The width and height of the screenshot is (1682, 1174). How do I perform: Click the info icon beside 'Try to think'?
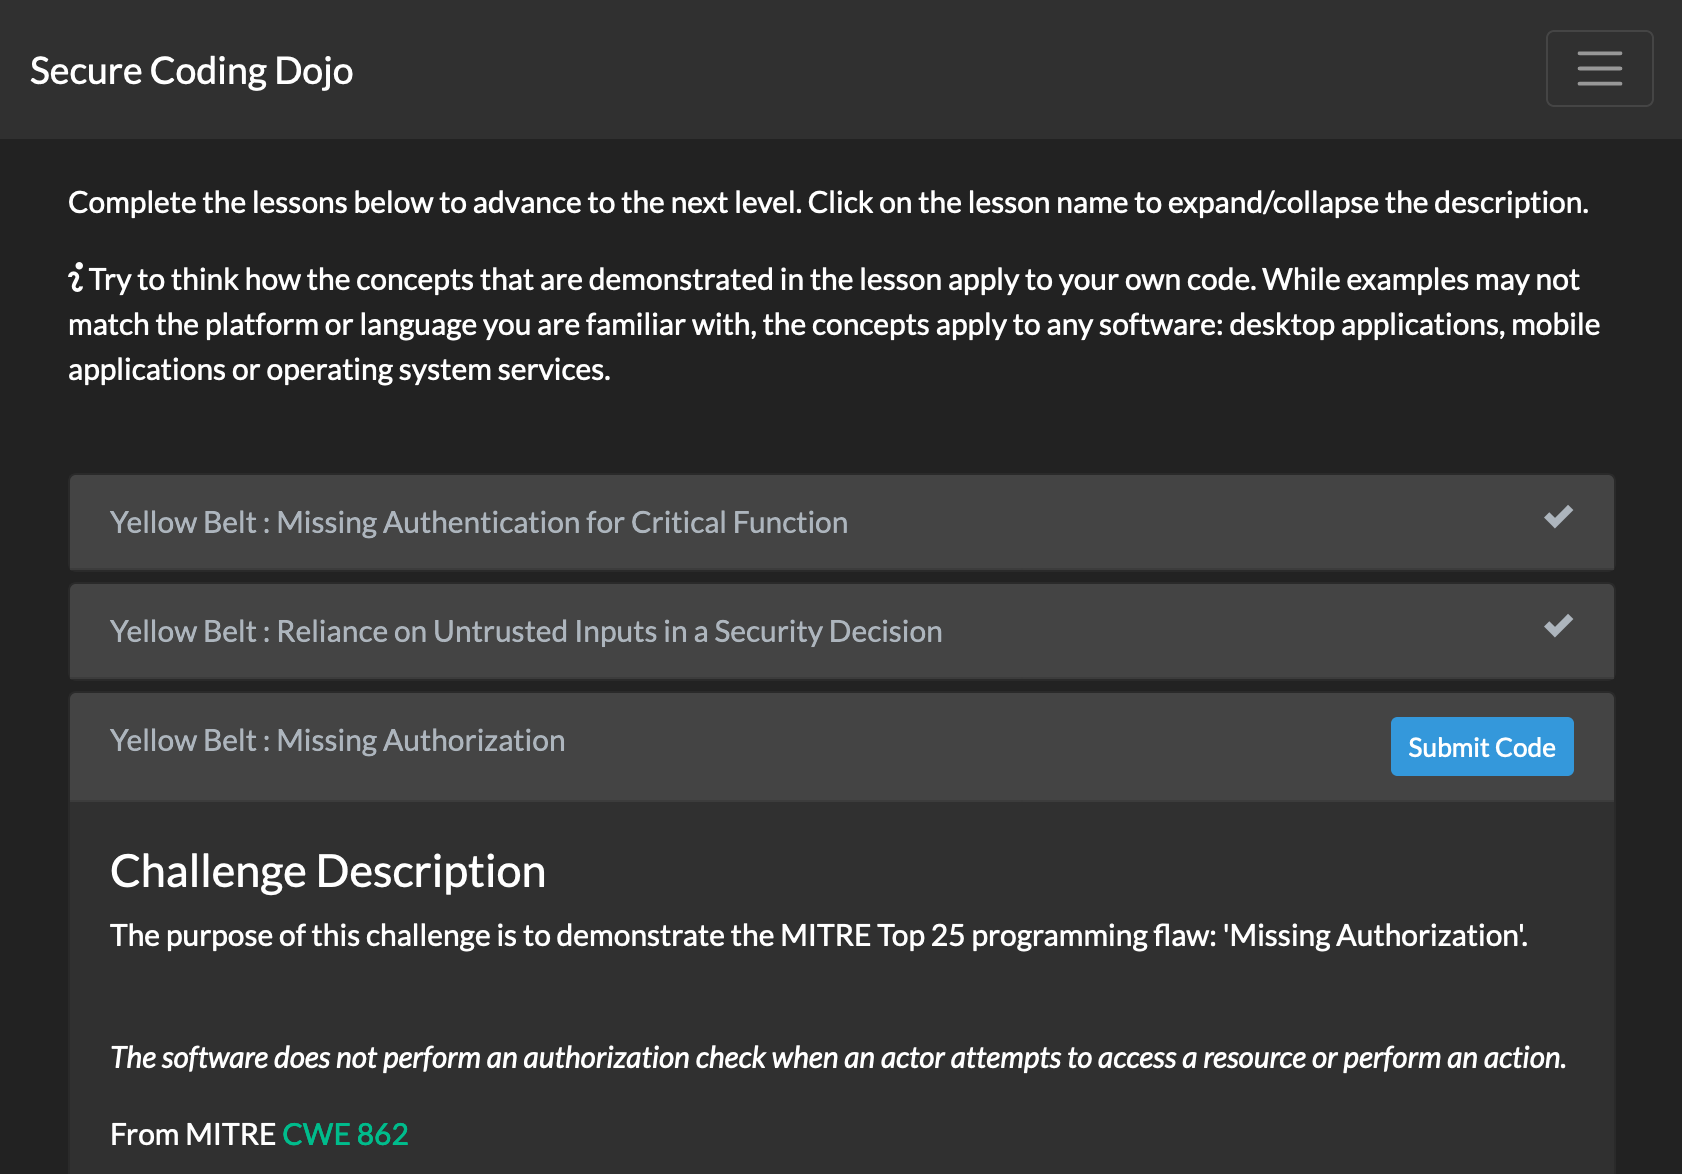click(76, 278)
